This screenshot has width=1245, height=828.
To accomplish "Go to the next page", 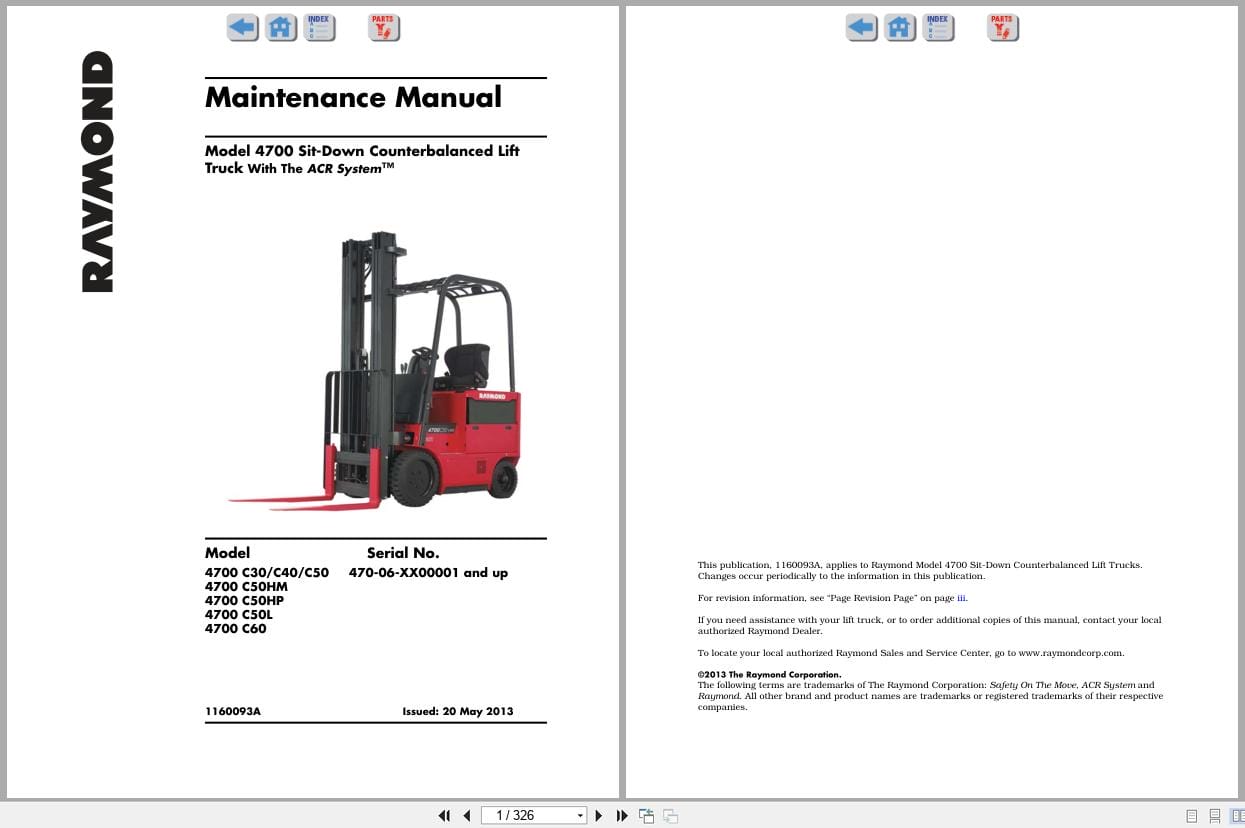I will 599,816.
